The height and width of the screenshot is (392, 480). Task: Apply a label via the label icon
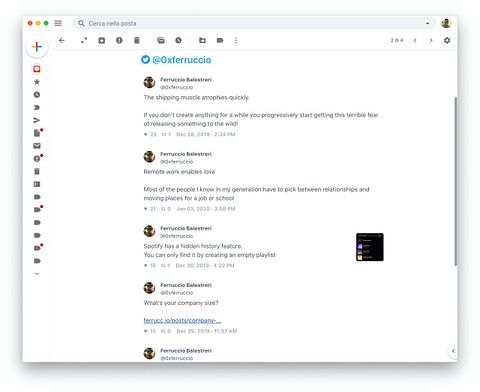[220, 40]
